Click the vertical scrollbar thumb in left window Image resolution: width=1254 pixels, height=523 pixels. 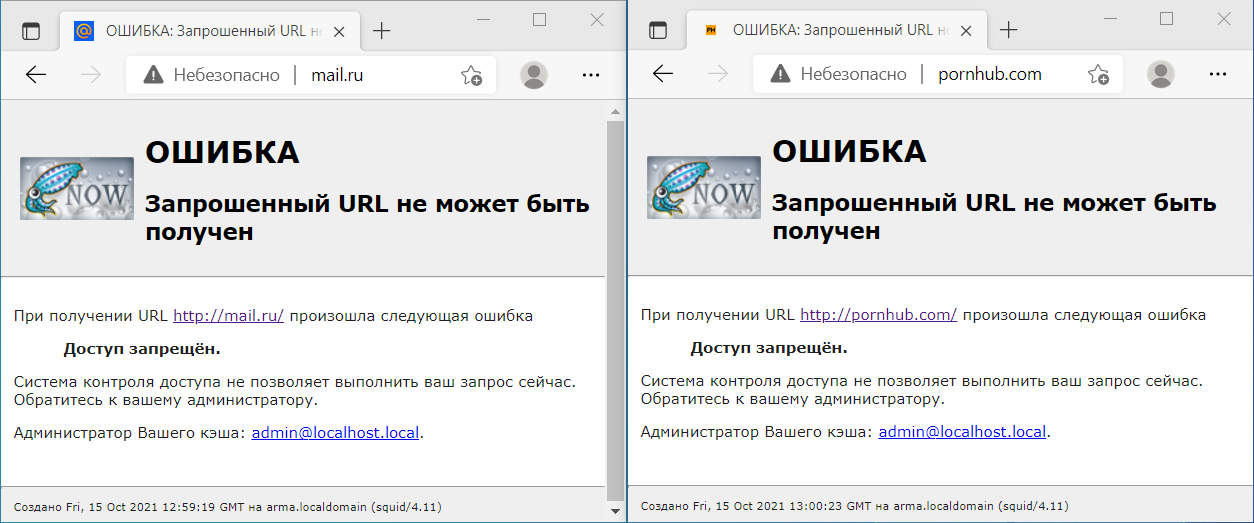click(x=616, y=310)
